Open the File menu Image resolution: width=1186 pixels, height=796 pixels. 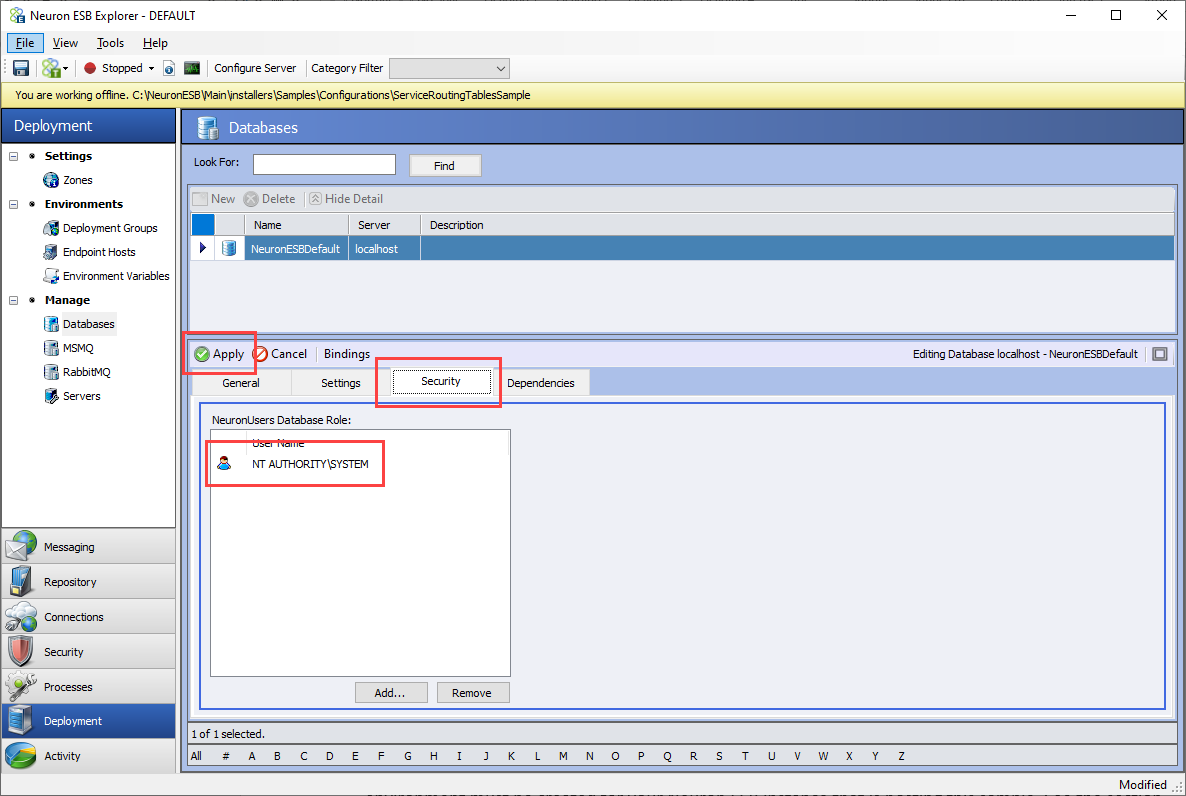click(25, 43)
